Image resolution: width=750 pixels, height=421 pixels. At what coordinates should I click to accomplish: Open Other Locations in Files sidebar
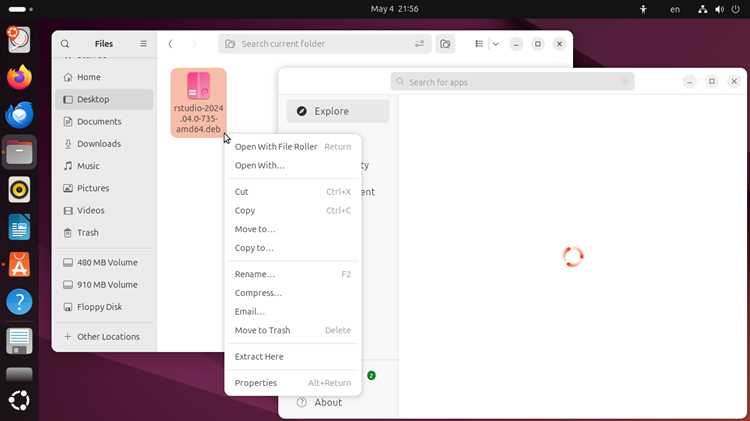point(104,337)
